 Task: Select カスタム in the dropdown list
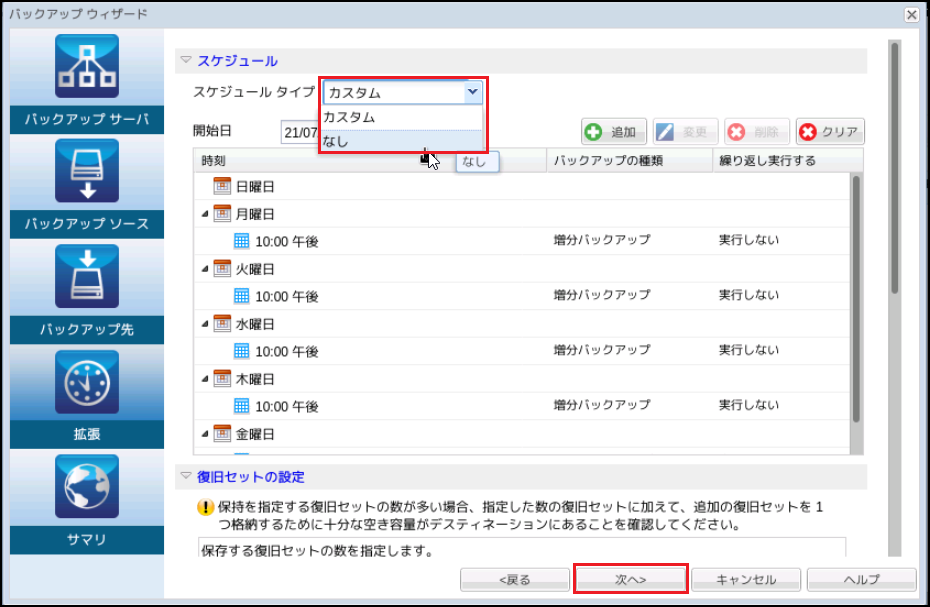click(x=402, y=117)
